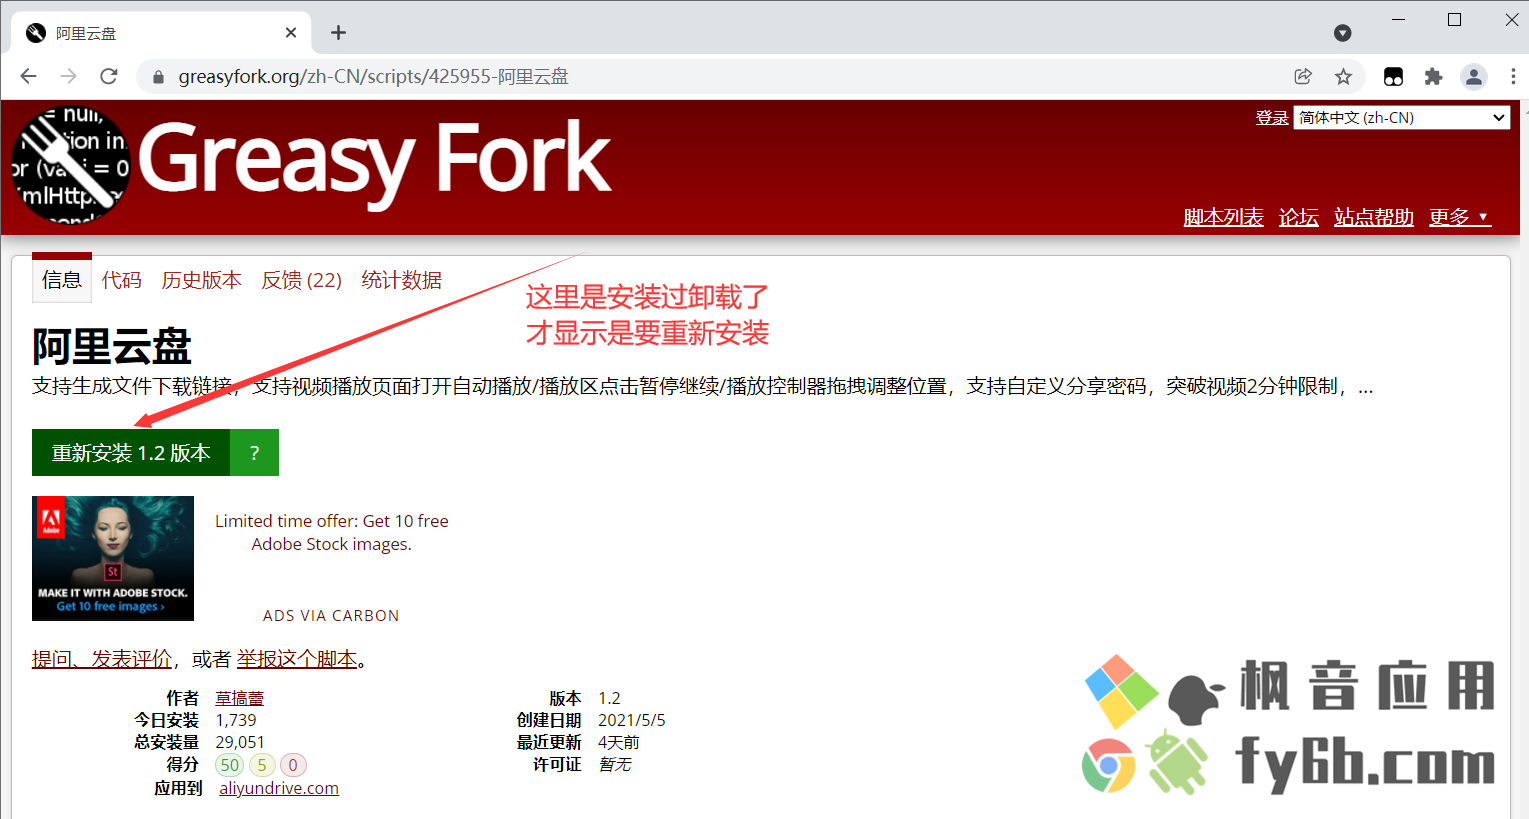Select the 信息 tab
The image size is (1529, 819).
[62, 279]
